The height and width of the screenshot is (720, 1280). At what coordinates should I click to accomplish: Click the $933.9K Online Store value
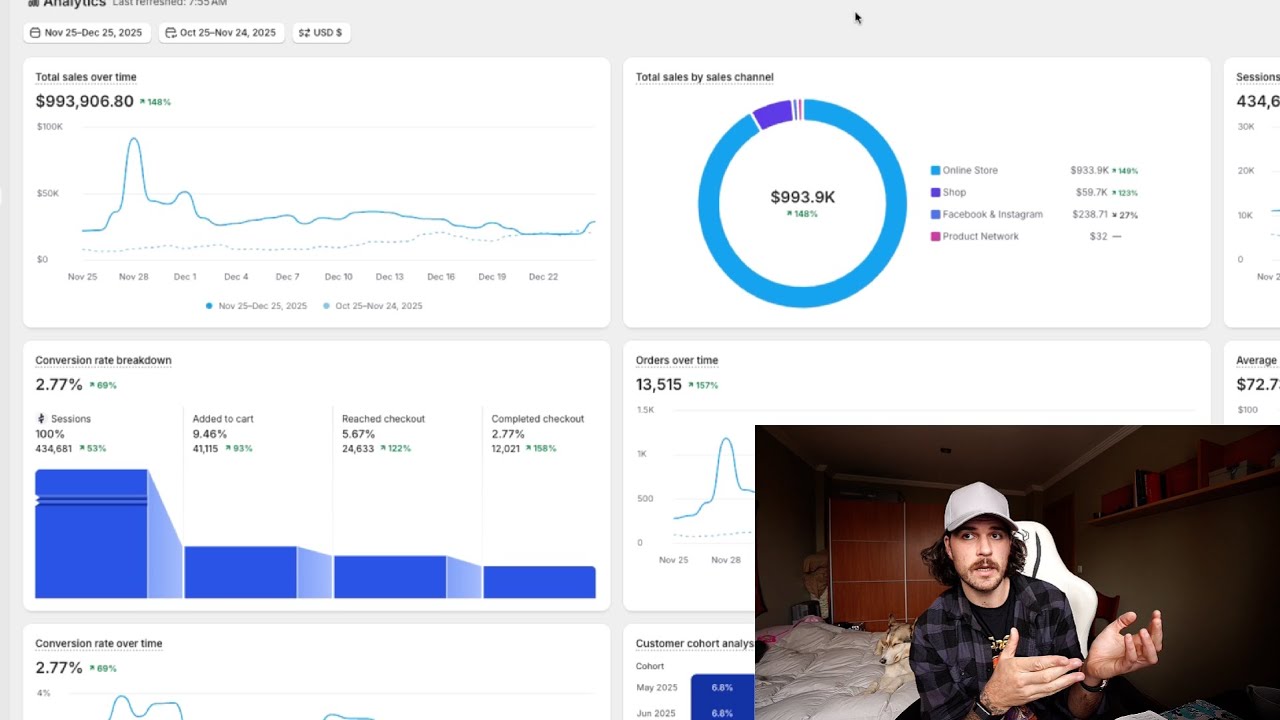[1089, 171]
